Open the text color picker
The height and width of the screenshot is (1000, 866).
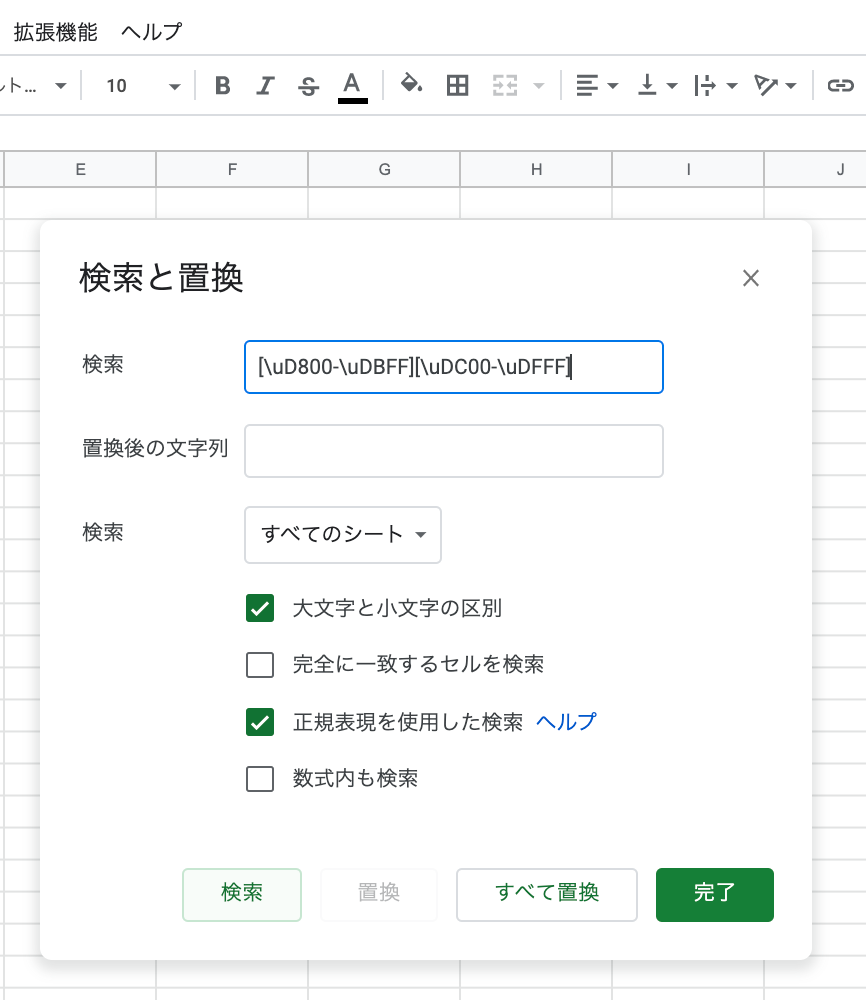click(x=352, y=86)
